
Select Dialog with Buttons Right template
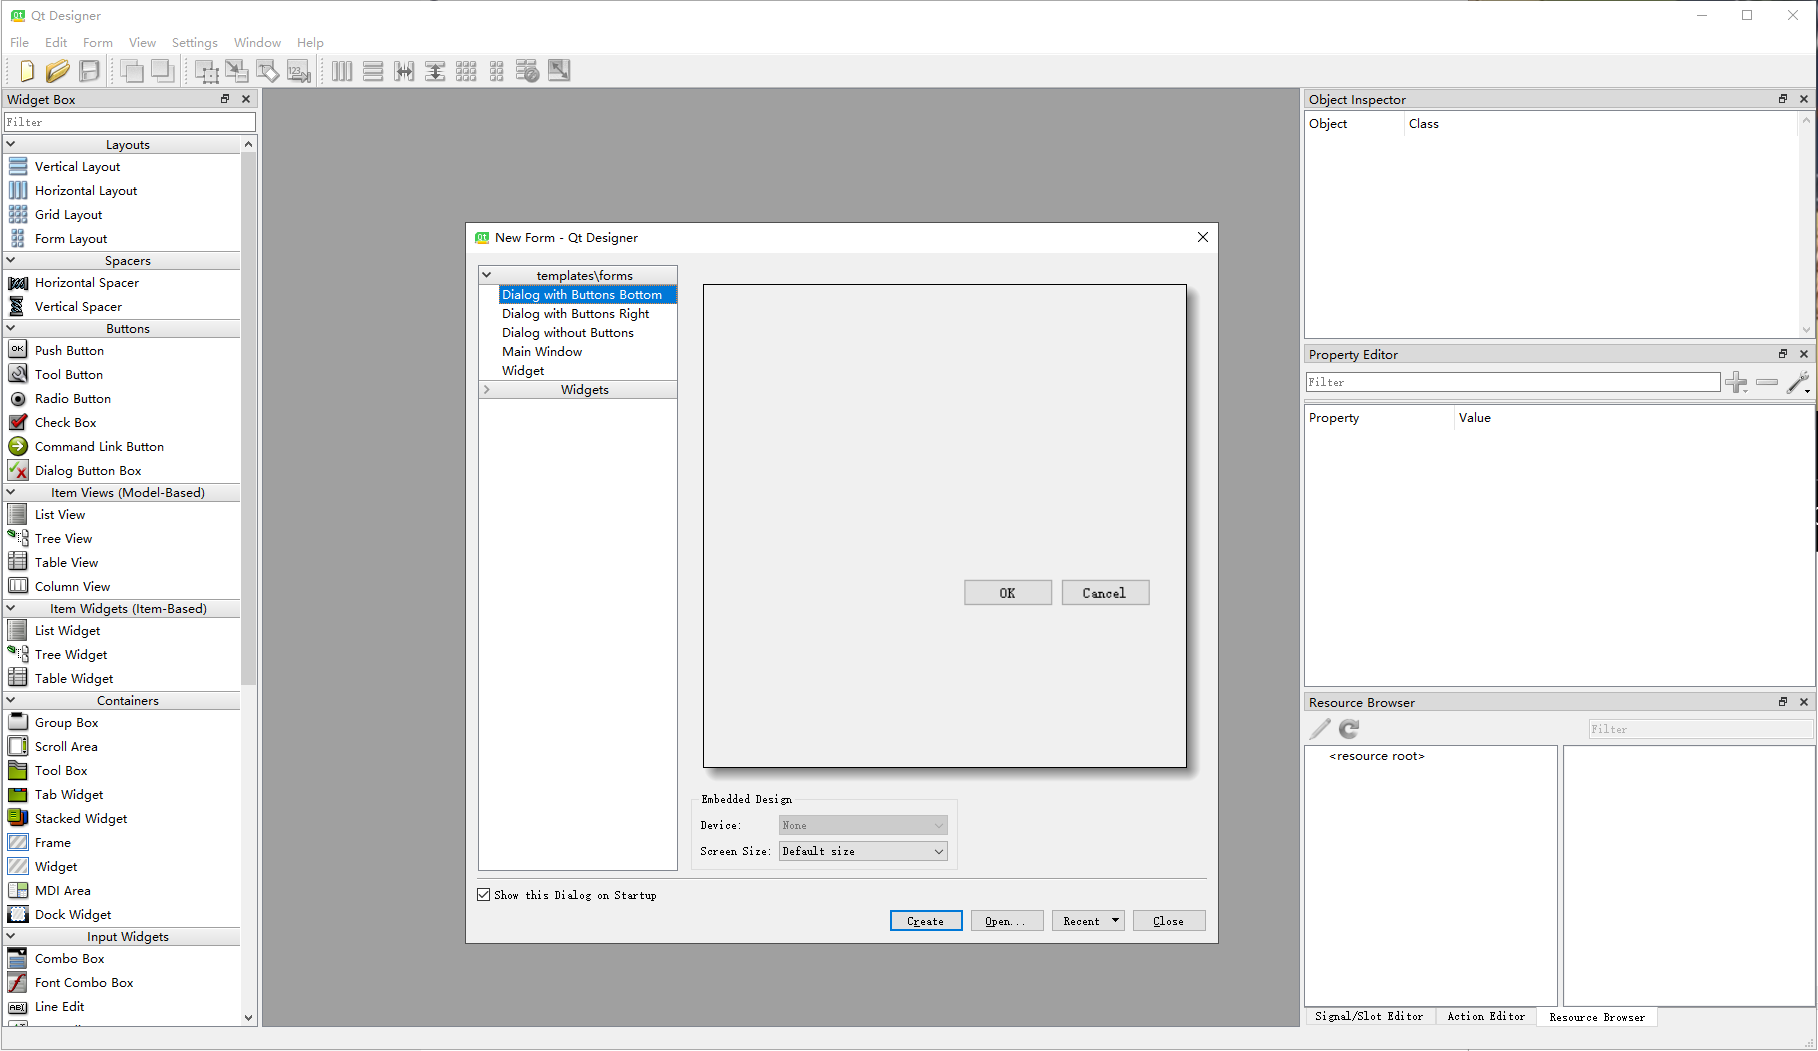(x=576, y=313)
